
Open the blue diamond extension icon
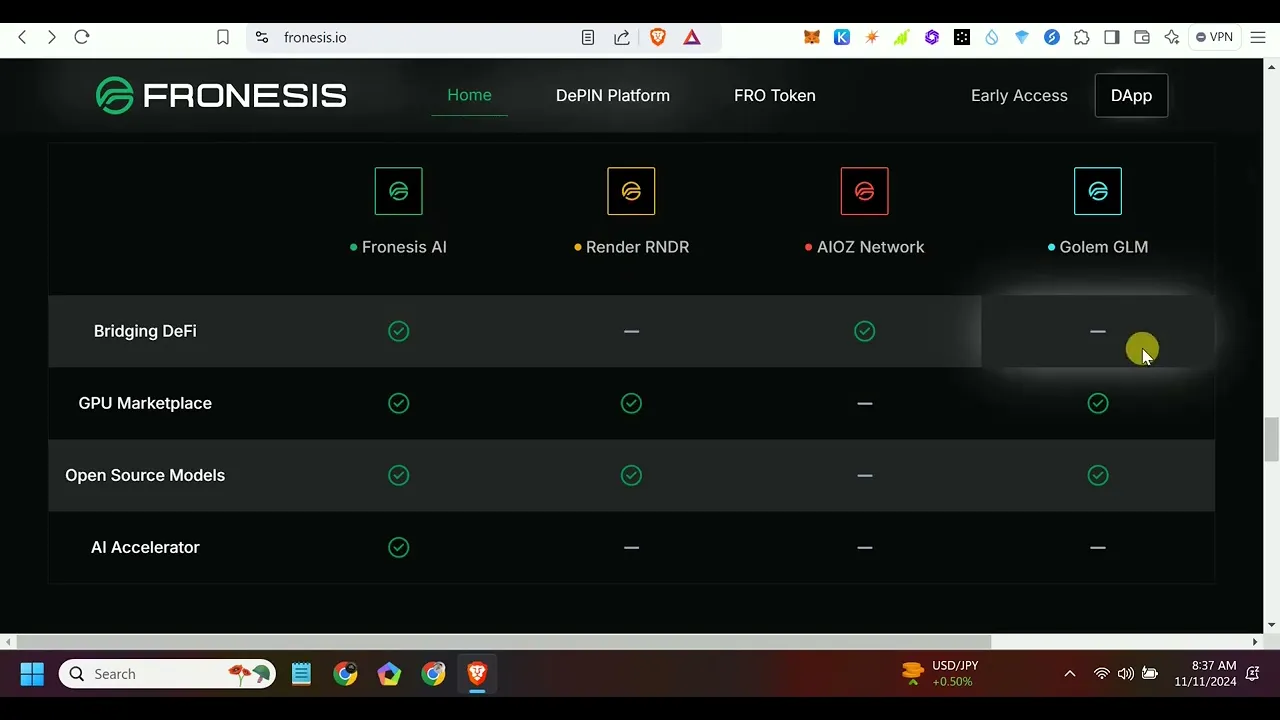(1022, 37)
